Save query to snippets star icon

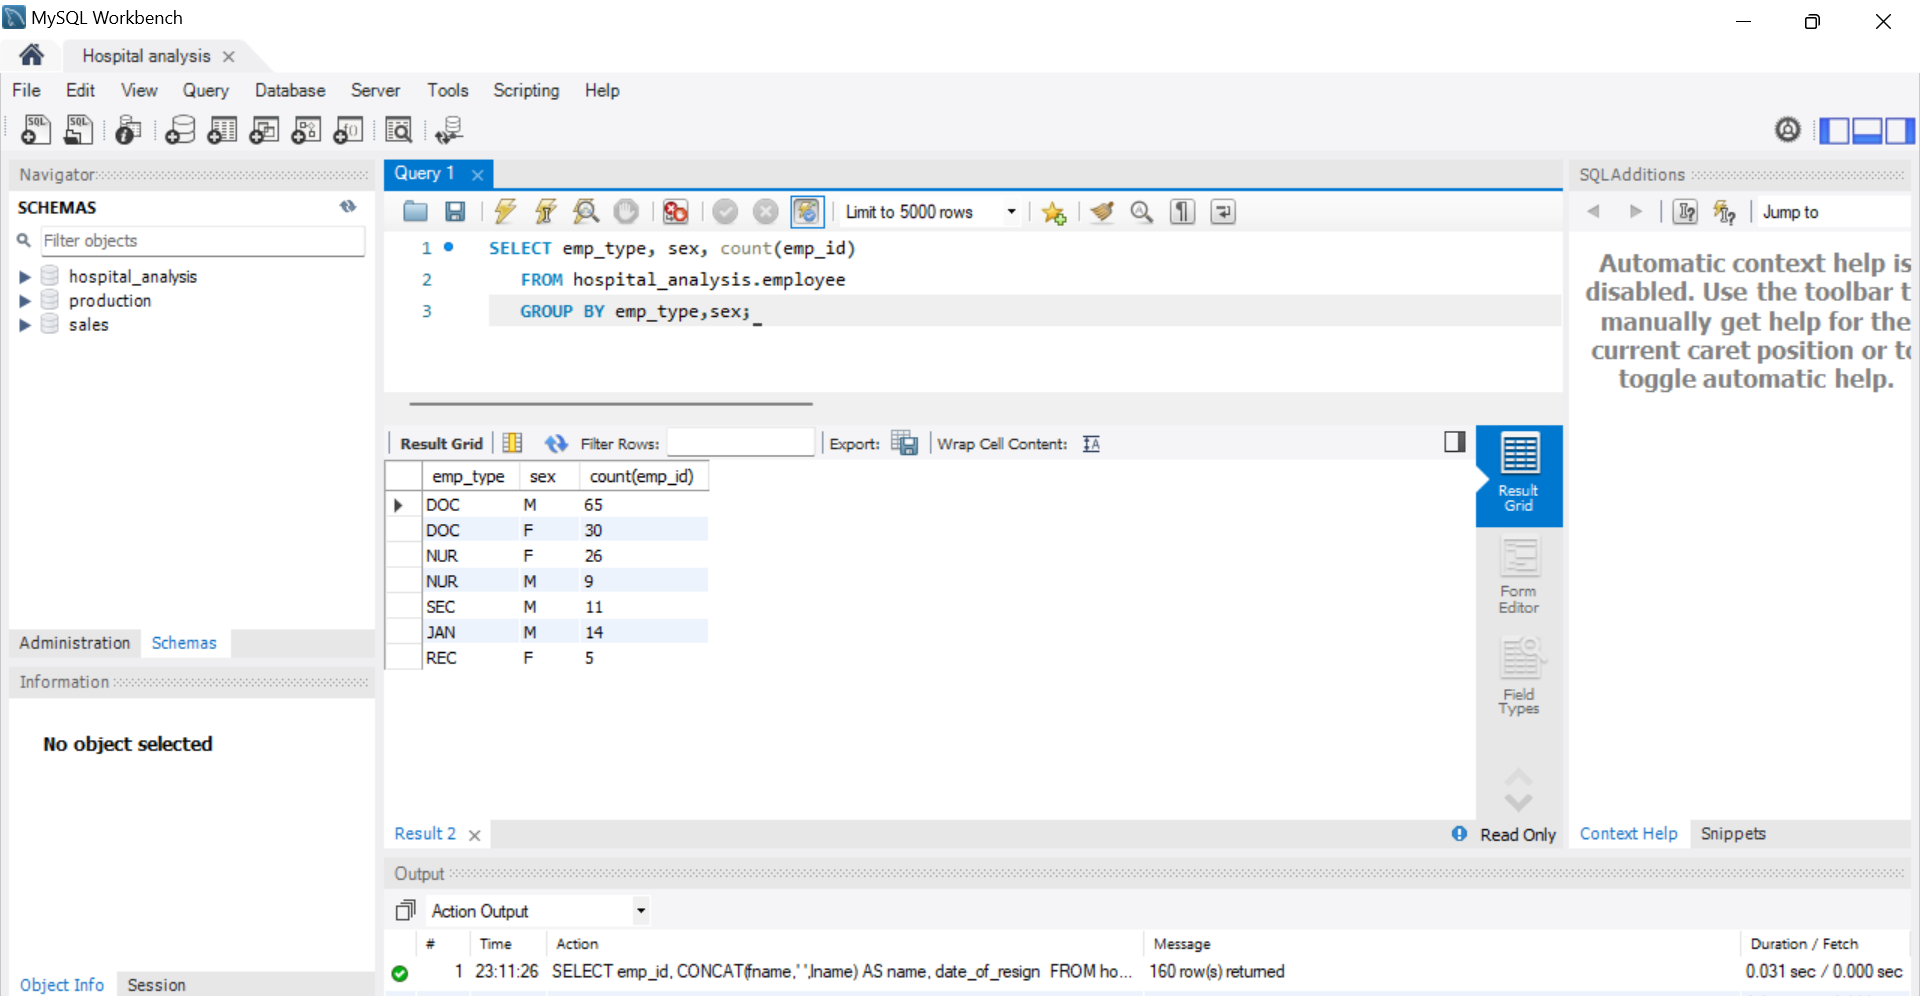1053,211
